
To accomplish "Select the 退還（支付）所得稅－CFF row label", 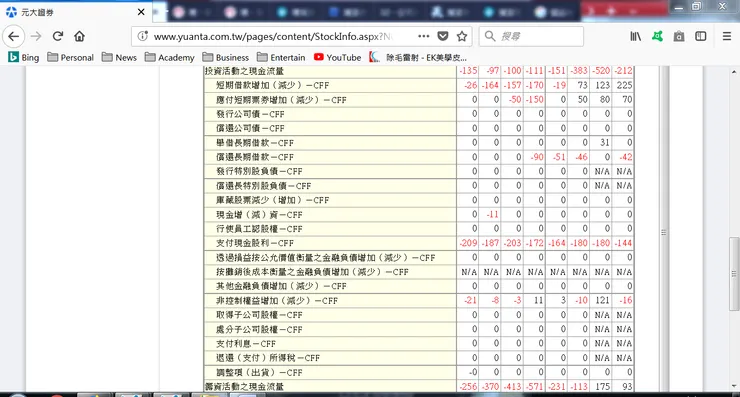I will coord(268,358).
